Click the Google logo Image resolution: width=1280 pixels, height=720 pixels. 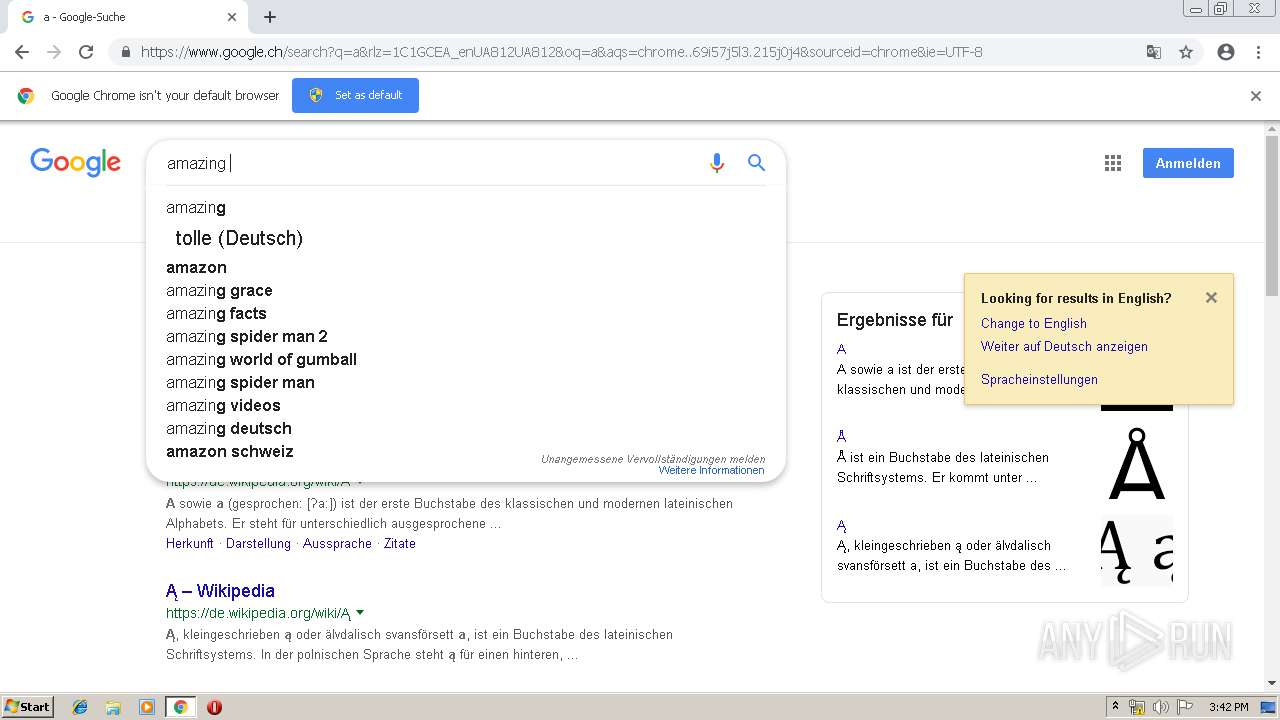pos(75,163)
